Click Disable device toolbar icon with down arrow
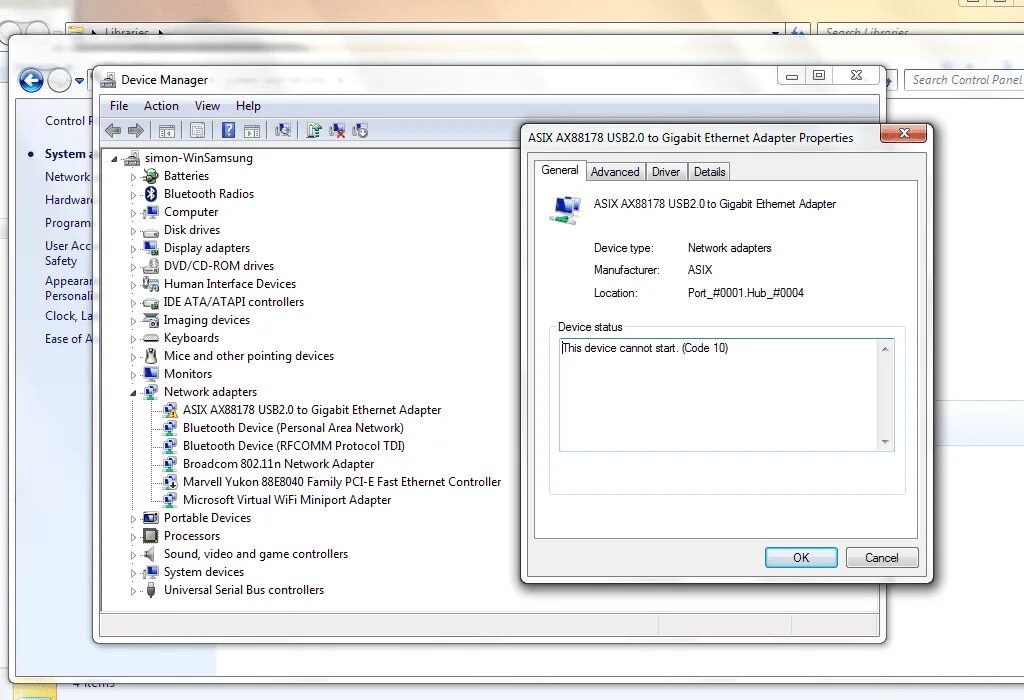Screen dimensions: 1024x700 coord(360,131)
